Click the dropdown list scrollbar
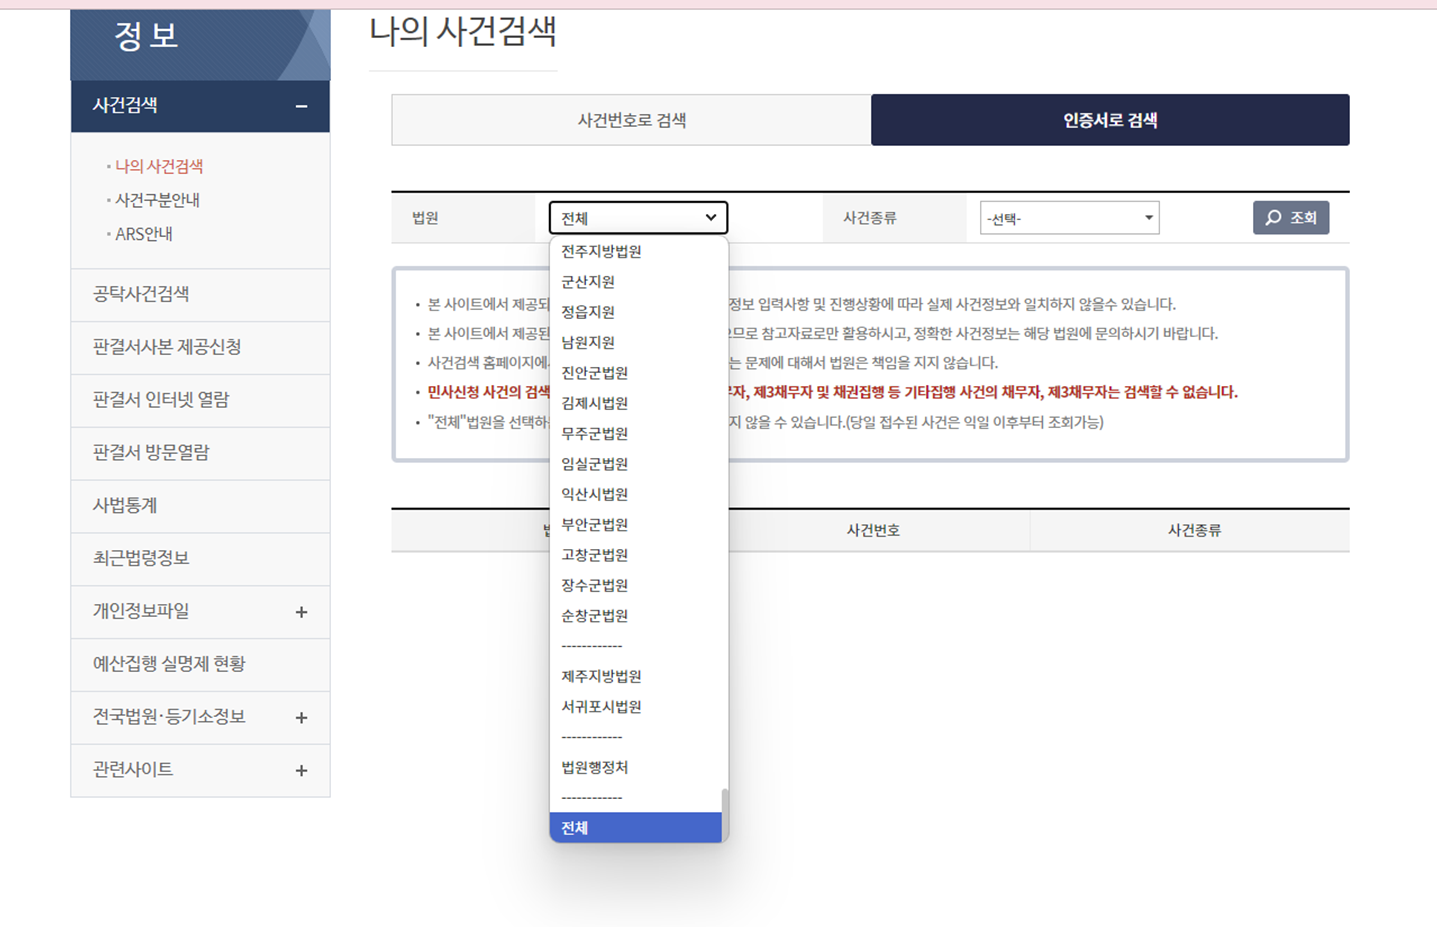 point(723,810)
